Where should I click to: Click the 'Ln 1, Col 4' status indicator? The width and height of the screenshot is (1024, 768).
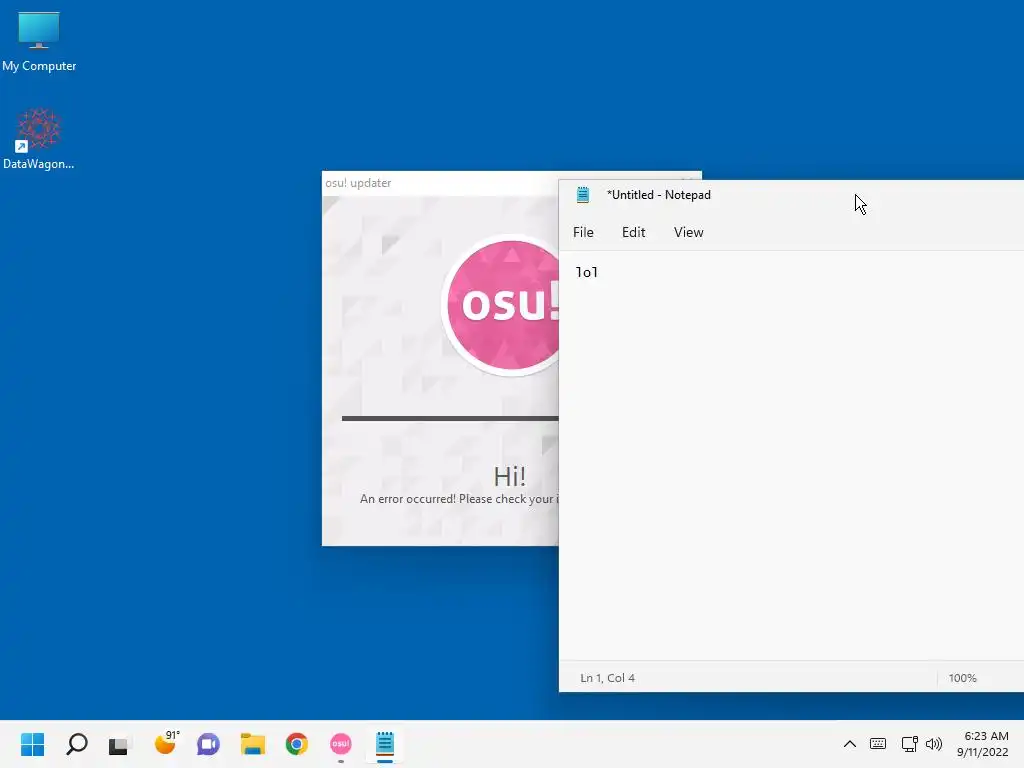[x=607, y=678]
